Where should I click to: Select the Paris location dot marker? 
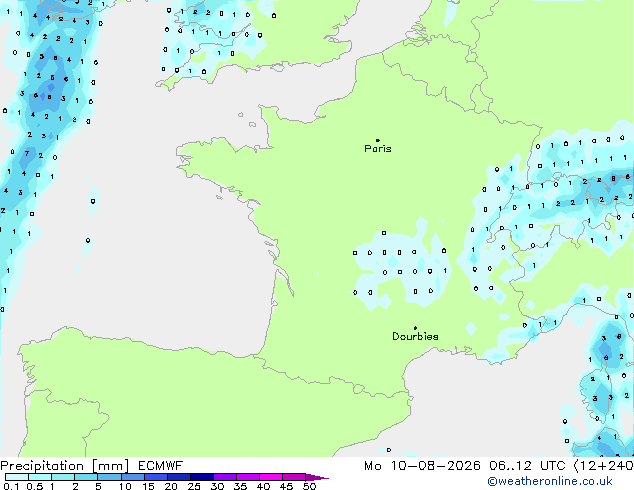378,140
